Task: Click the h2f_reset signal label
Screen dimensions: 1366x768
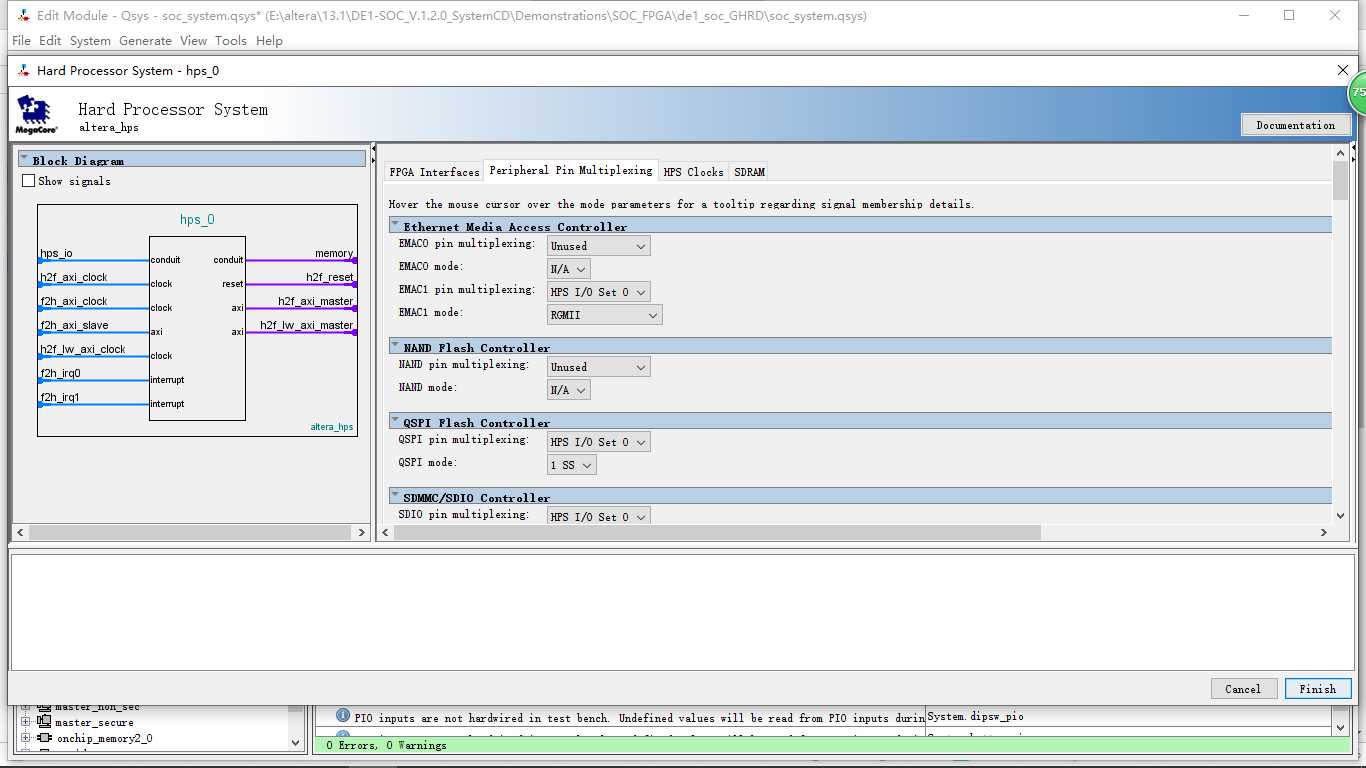Action: 330,277
